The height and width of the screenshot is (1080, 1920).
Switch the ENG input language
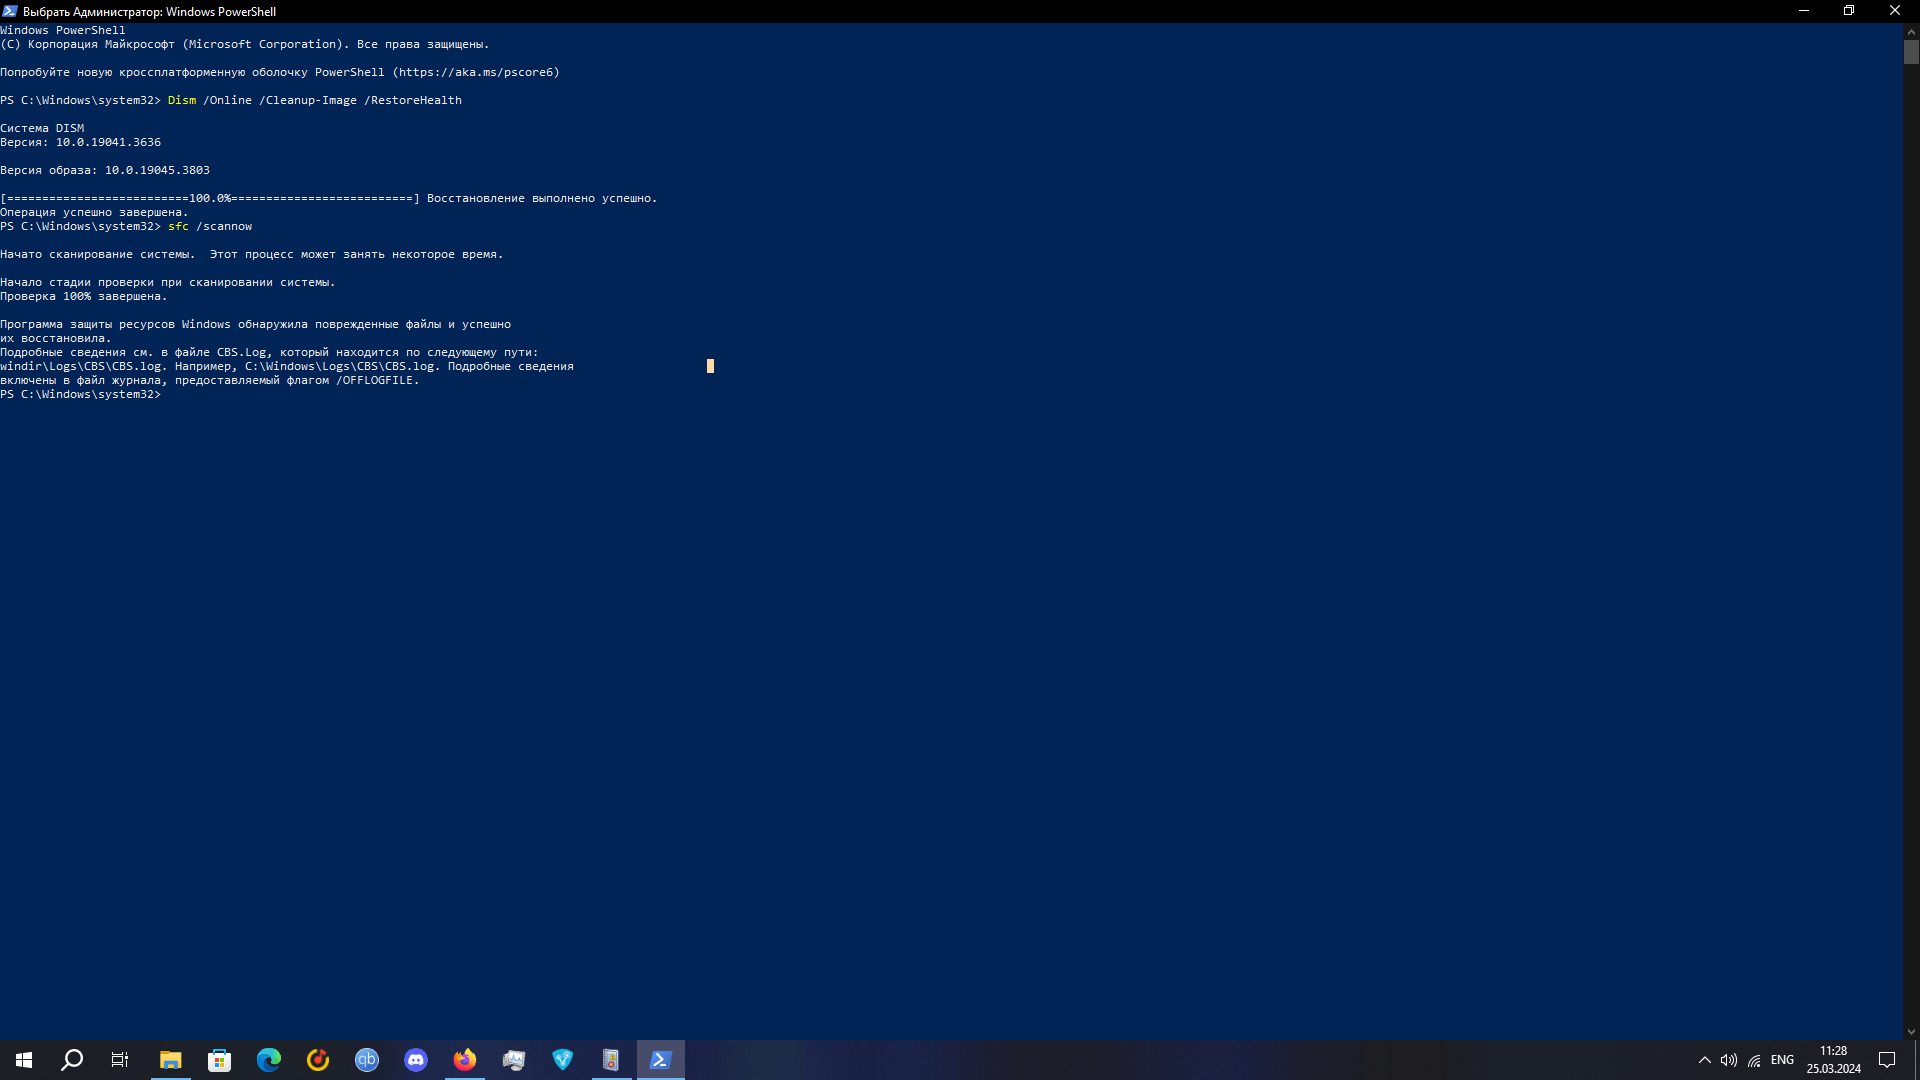1782,1060
